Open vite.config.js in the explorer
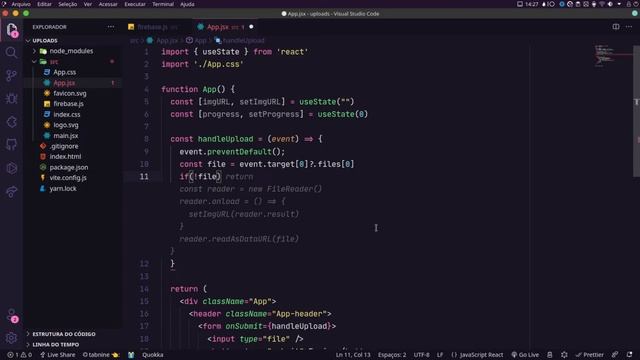The width and height of the screenshot is (640, 360). pos(68,178)
